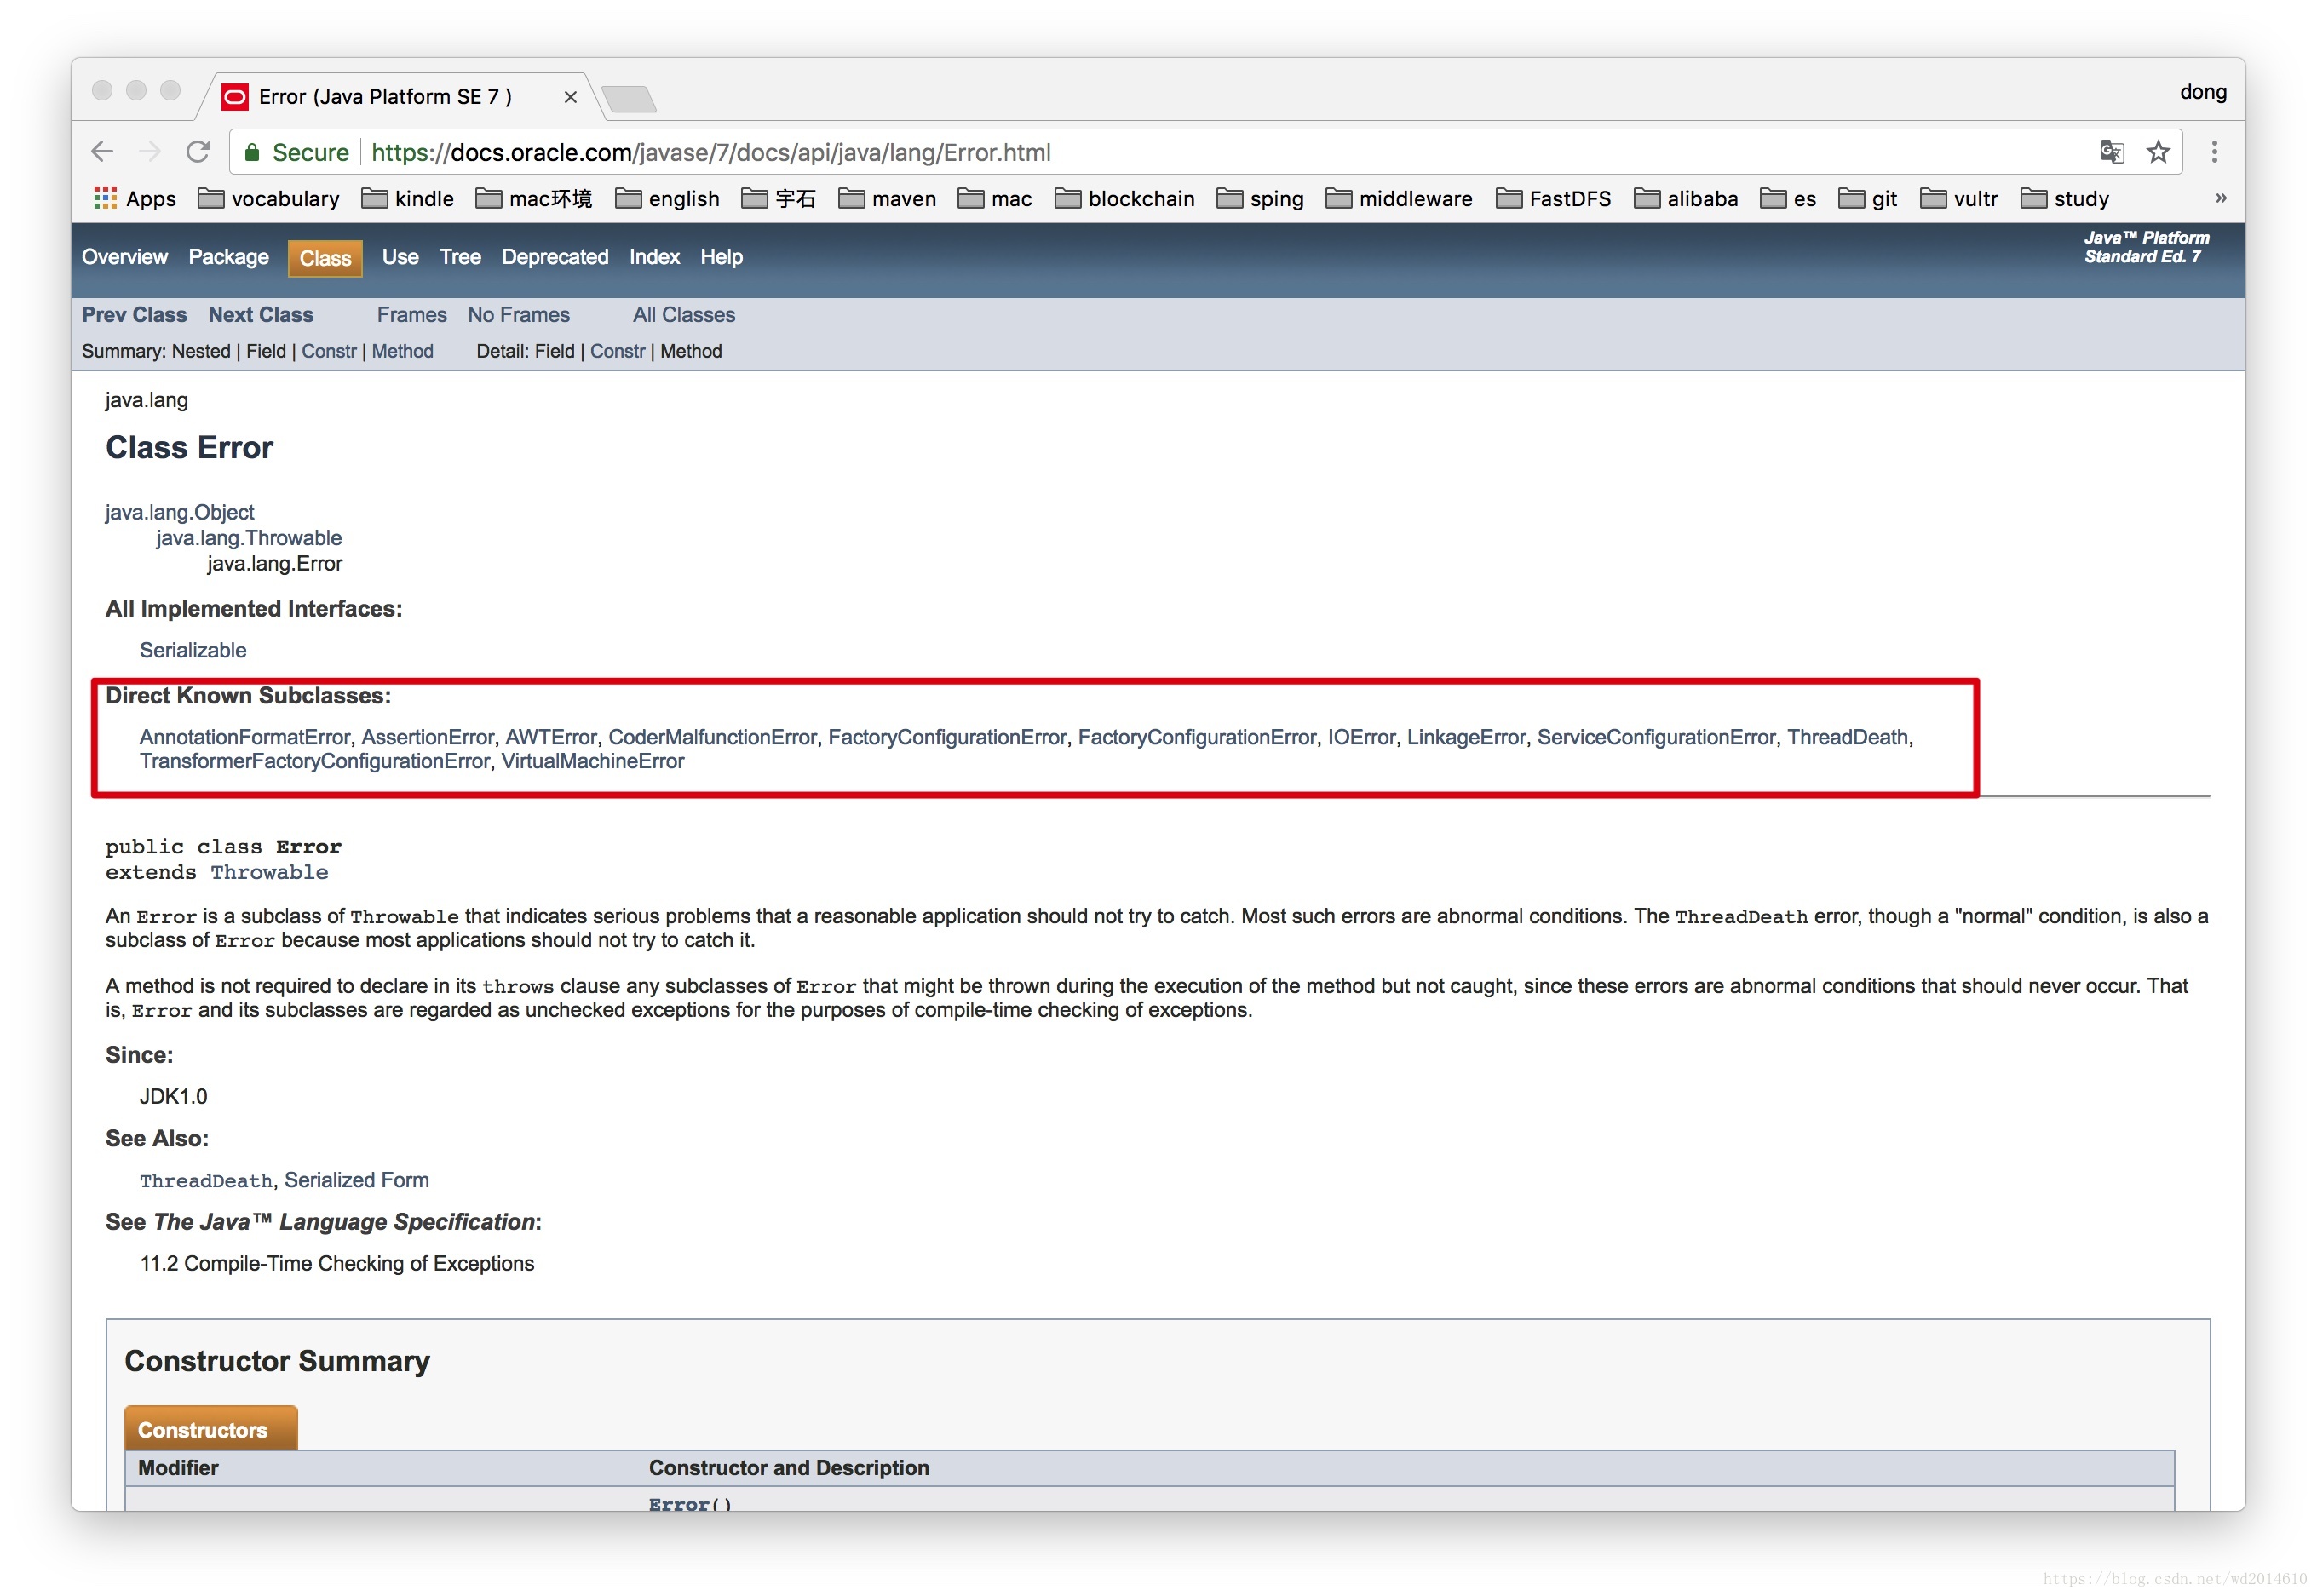Screen dimensions: 2317x1596
Task: Jump to Summary Method section
Action: 403,351
